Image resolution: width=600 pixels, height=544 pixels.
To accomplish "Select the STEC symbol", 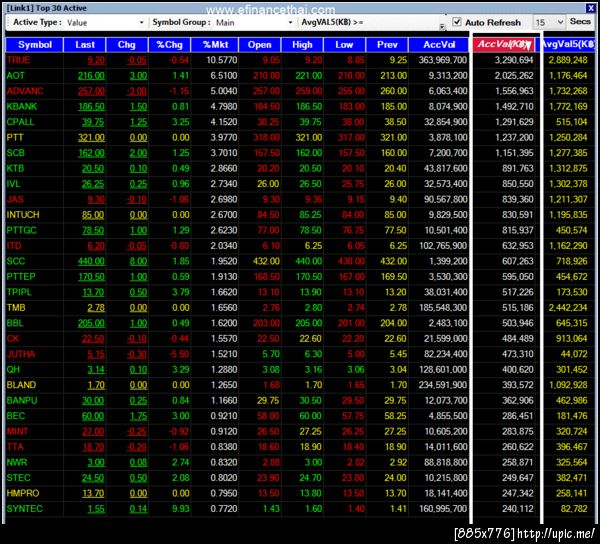I will pos(18,478).
